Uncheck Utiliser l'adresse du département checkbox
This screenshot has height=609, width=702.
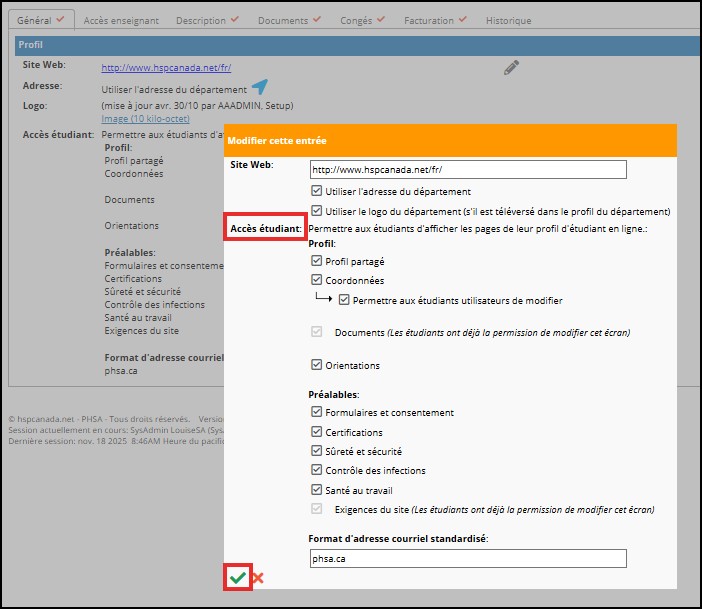[317, 191]
